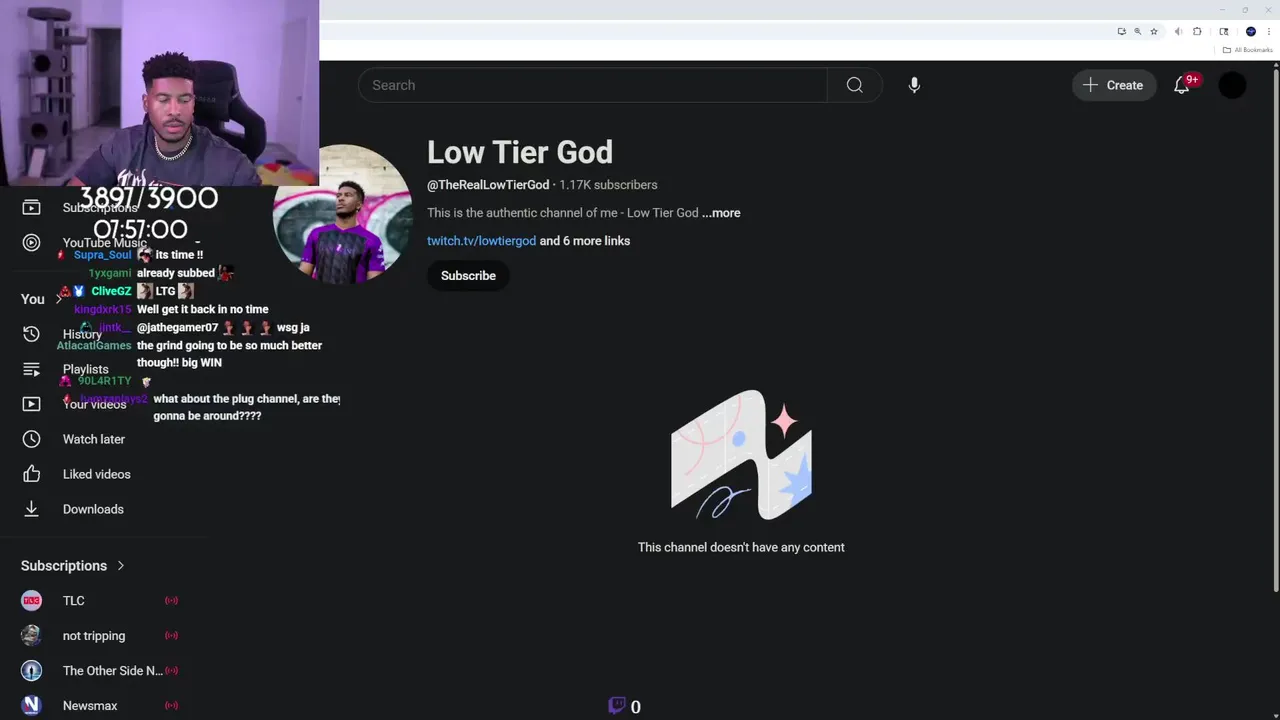1280x720 pixels.
Task: Click the TLC channel avatar
Action: coord(31,601)
